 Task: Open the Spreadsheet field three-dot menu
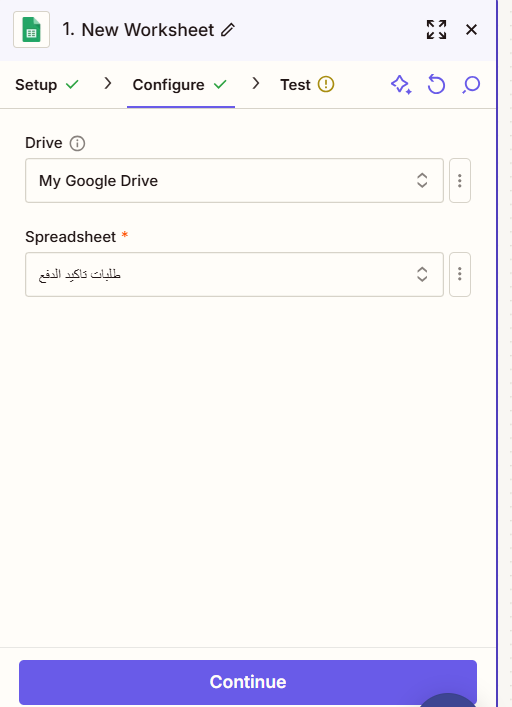pos(460,274)
